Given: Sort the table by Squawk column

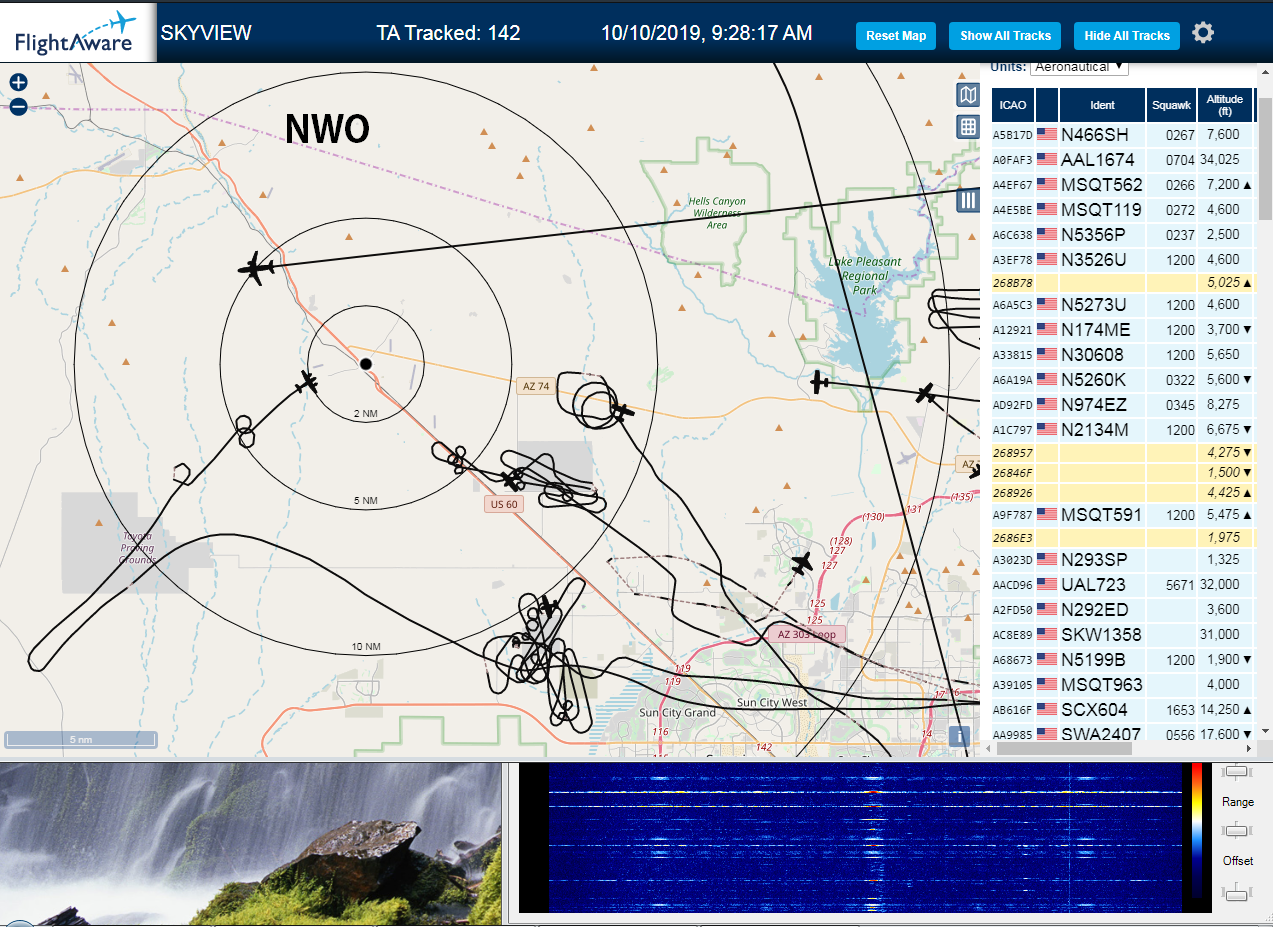Looking at the screenshot, I should tap(1171, 105).
